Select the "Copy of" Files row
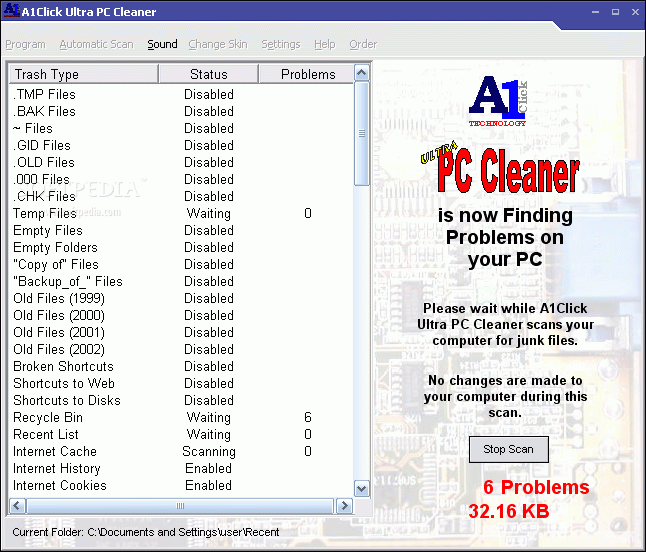646x552 pixels. (x=181, y=264)
